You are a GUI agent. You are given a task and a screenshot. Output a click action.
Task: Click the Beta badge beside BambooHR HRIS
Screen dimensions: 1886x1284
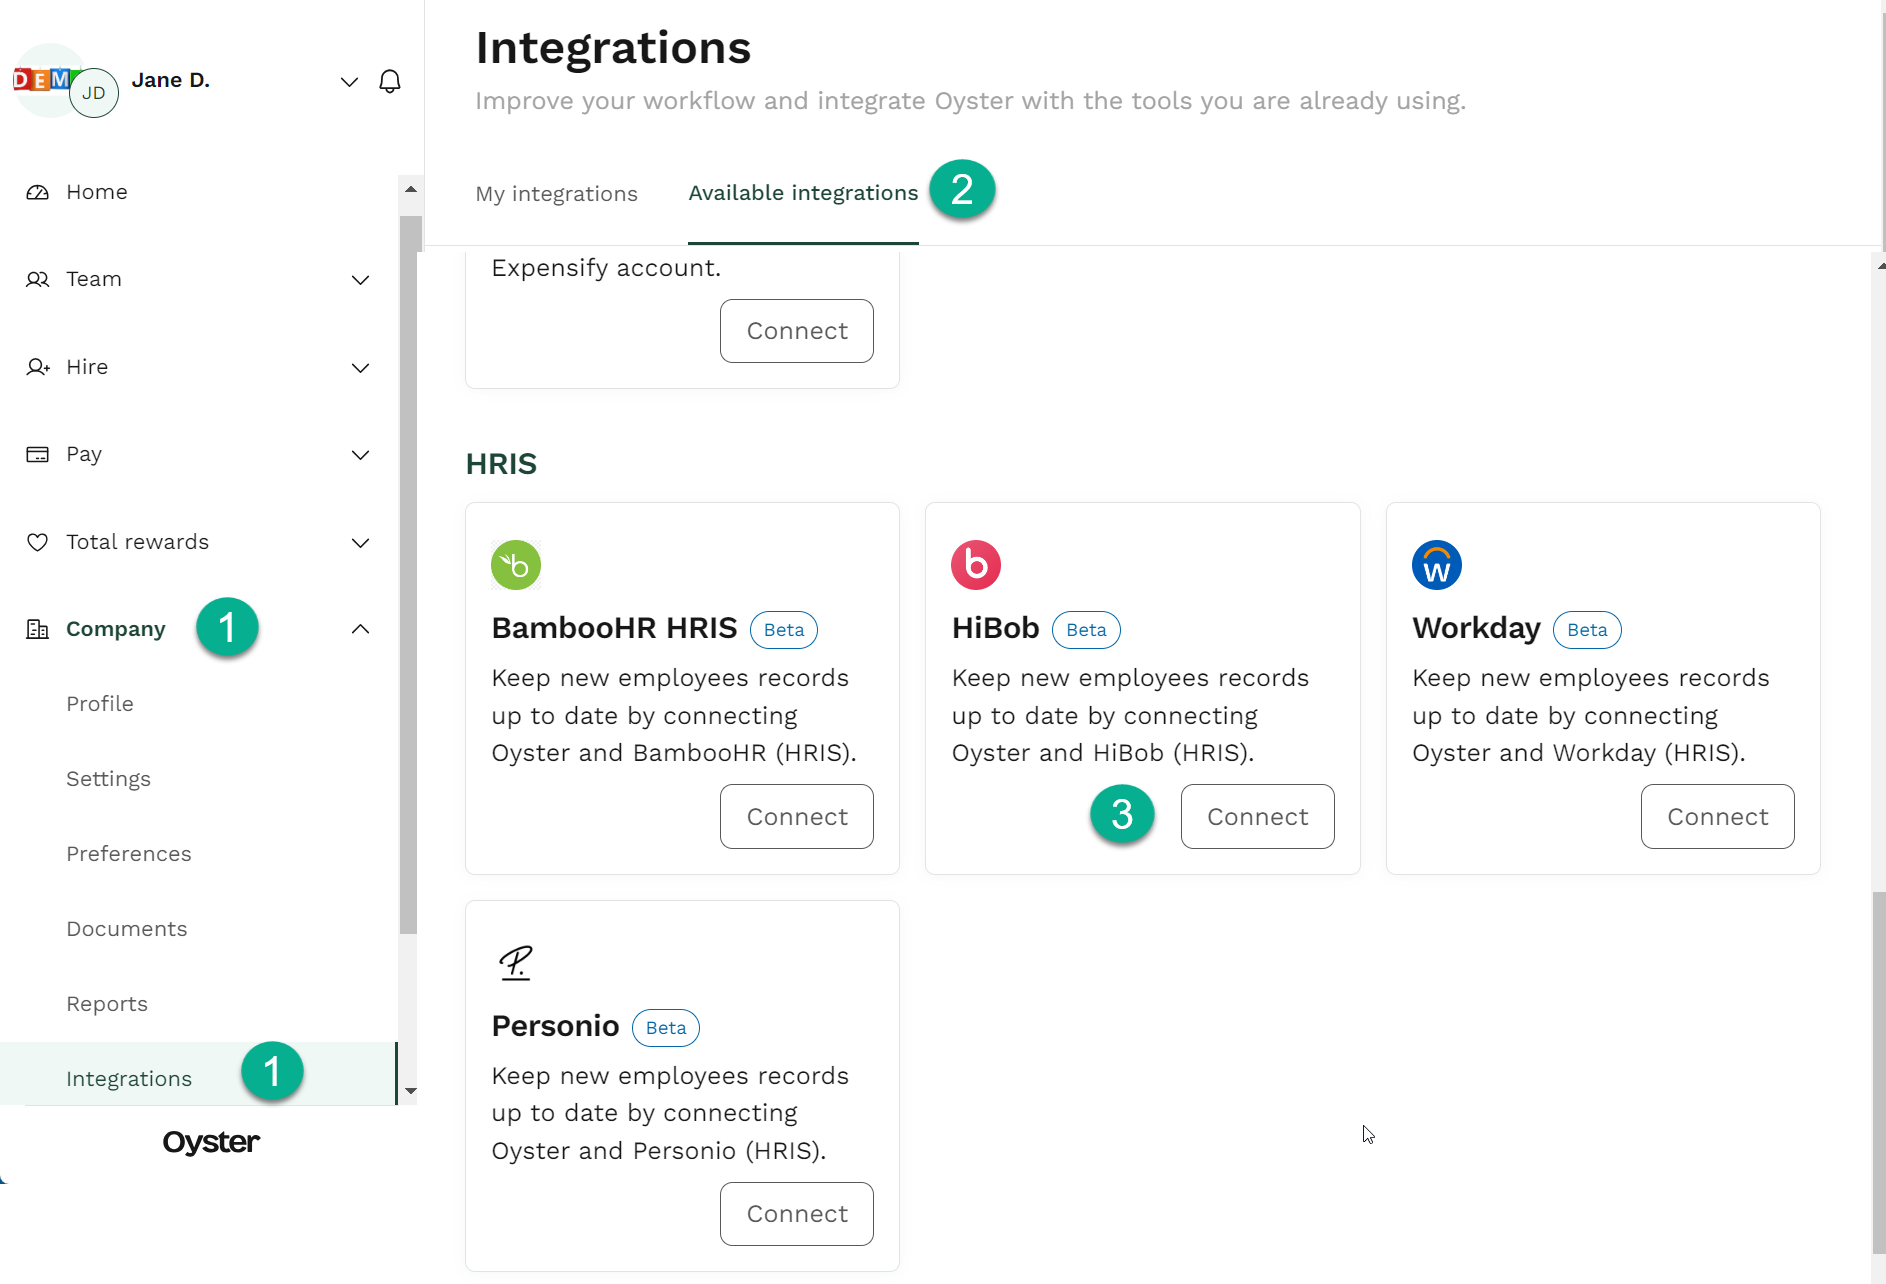click(x=784, y=630)
